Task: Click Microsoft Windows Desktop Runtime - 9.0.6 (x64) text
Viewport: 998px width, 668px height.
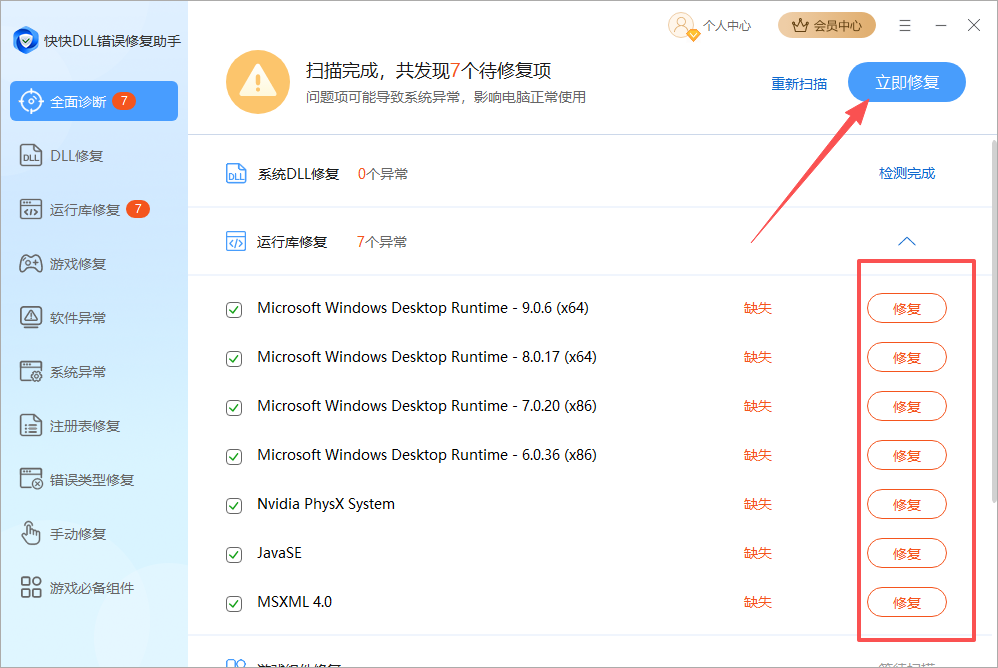Action: (x=423, y=308)
